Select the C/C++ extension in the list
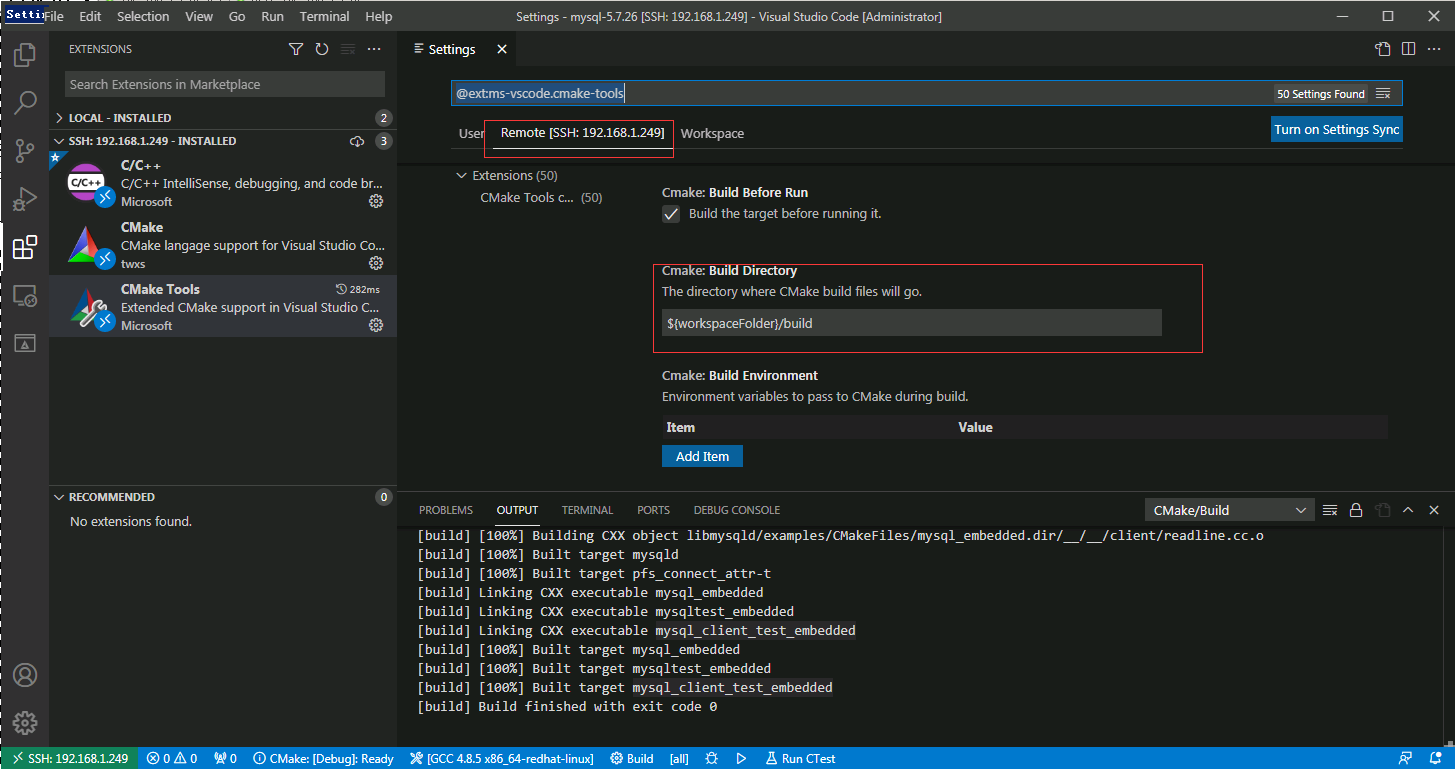 click(223, 182)
